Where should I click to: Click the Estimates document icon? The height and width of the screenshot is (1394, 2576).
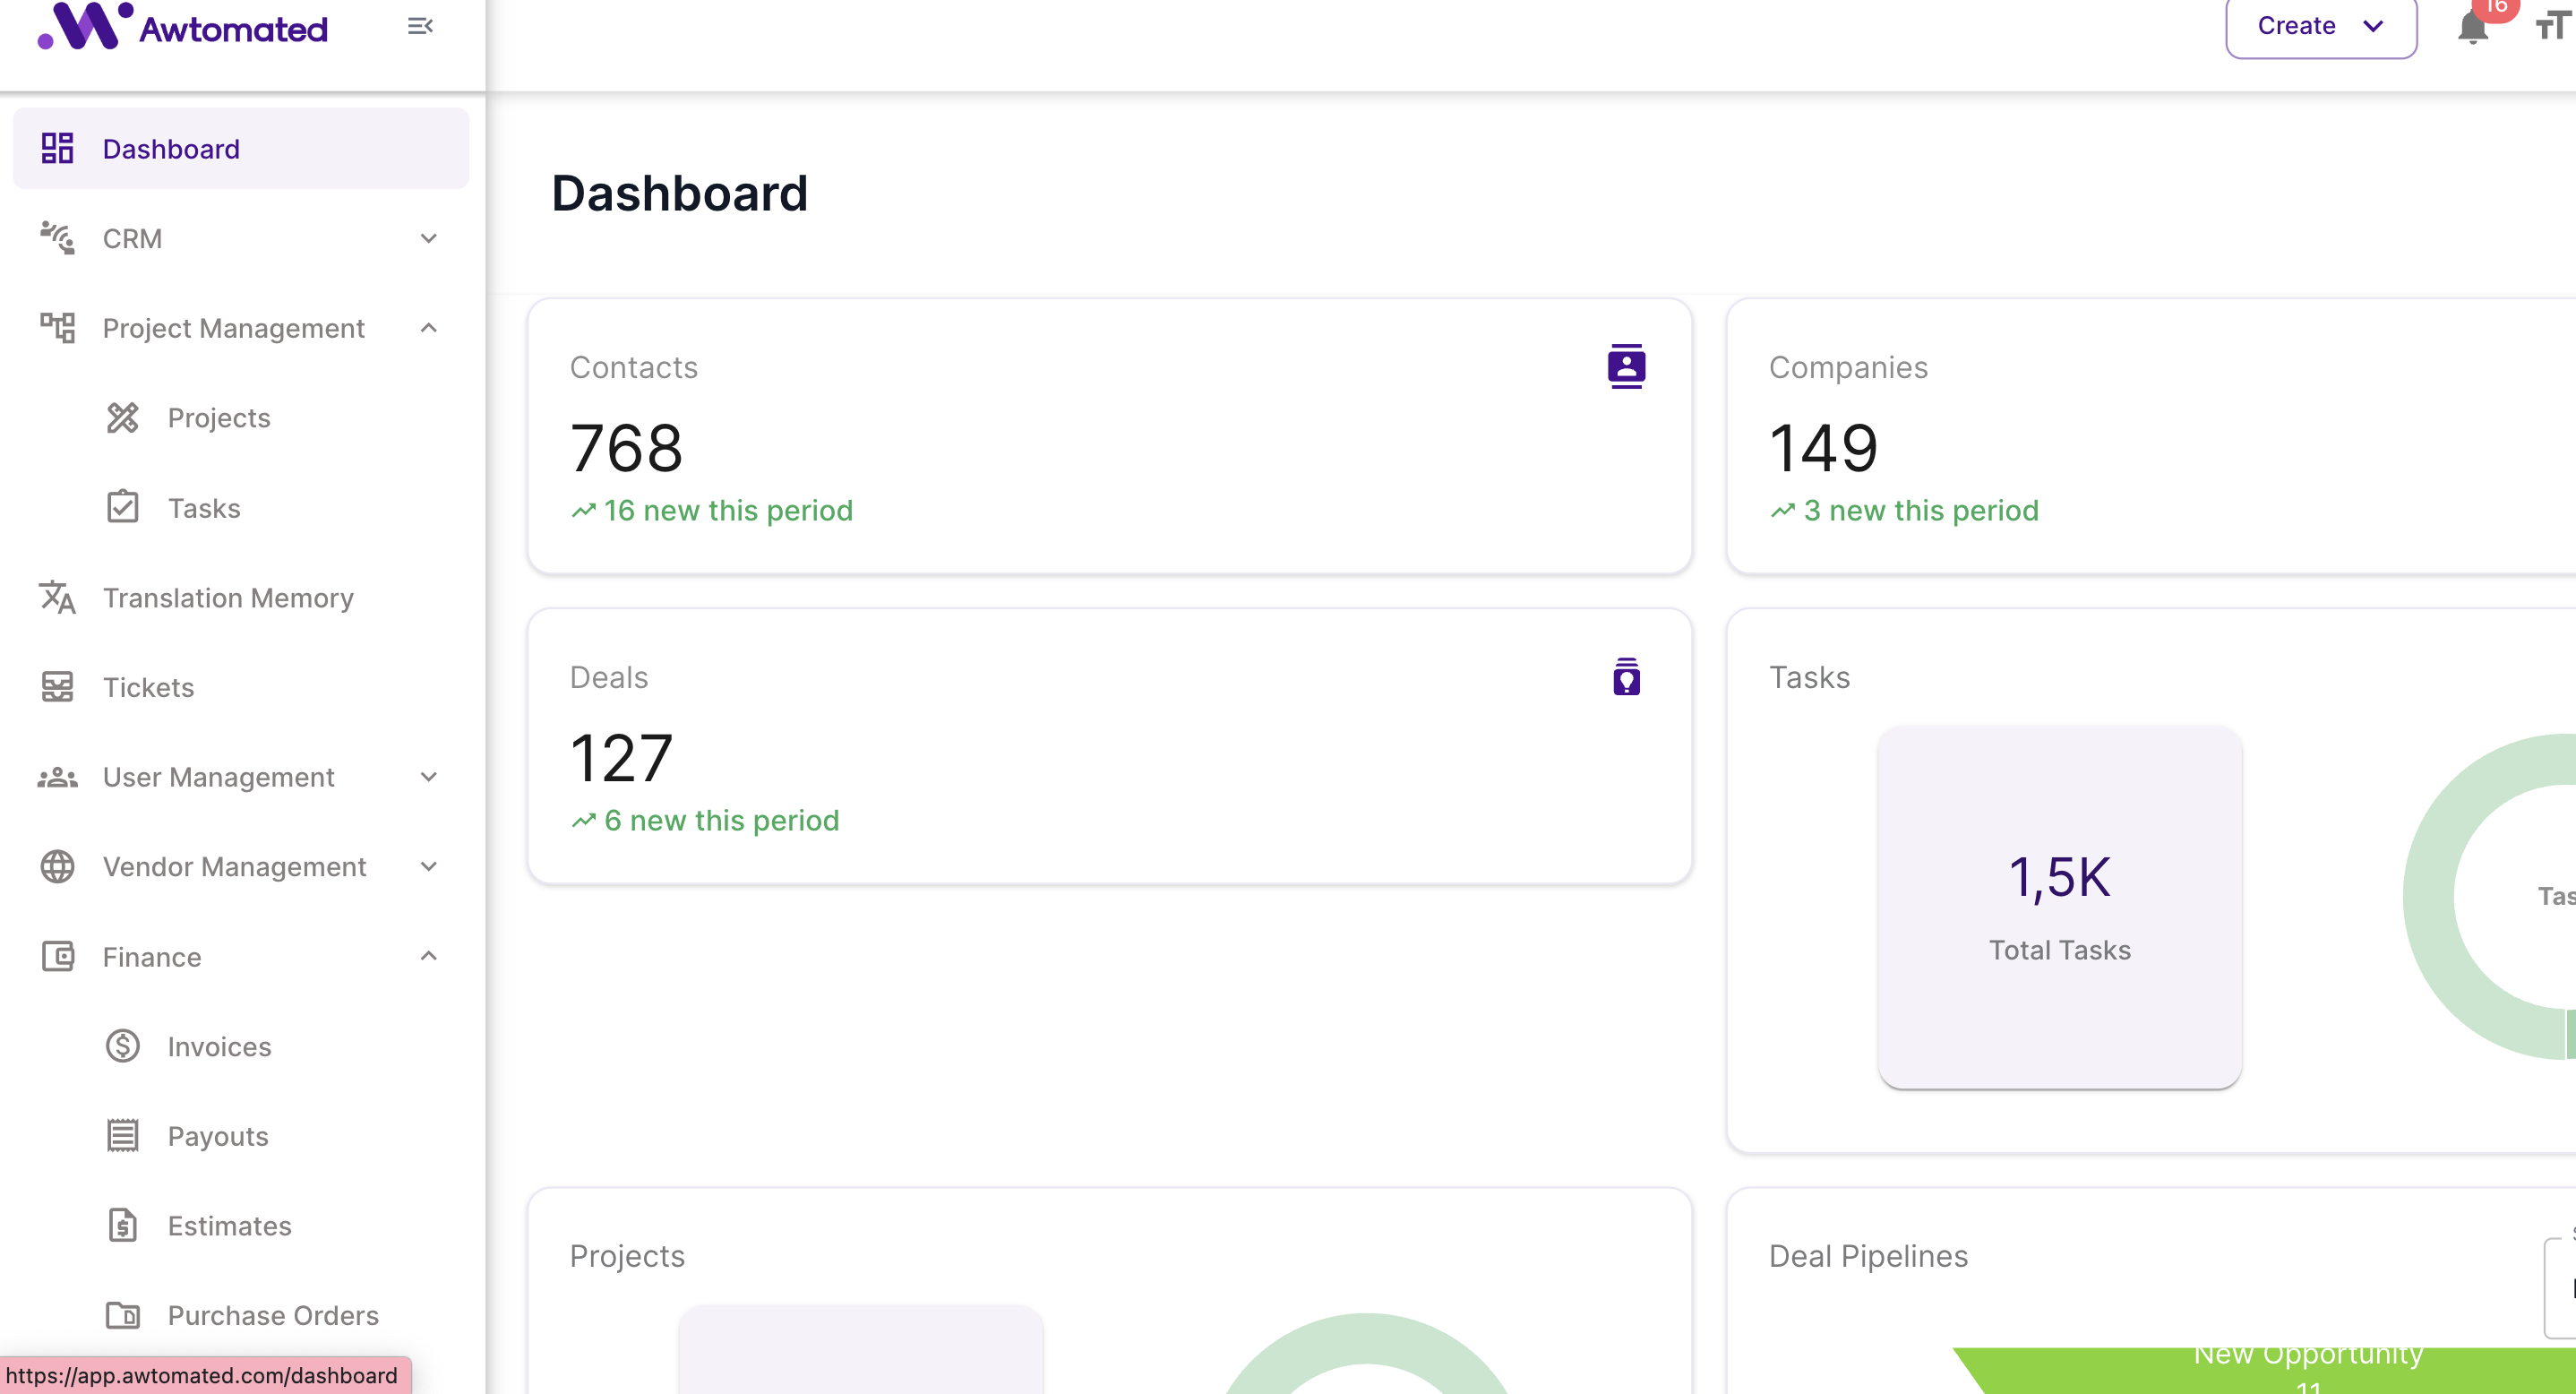point(122,1225)
